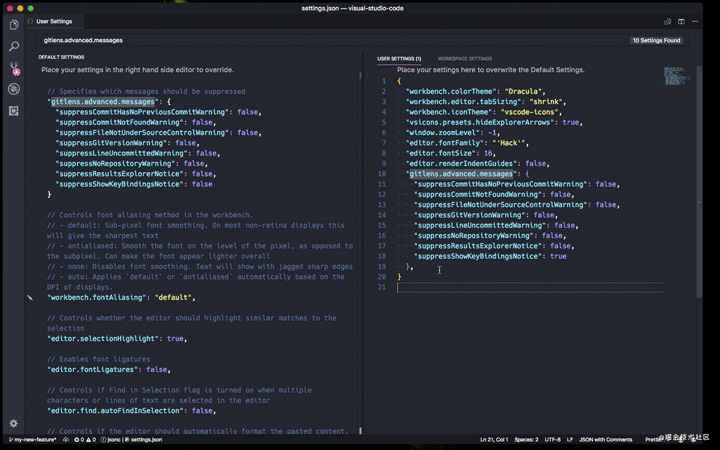Click suppressShowKeyBindingsNotice true in User Settings
Screen dimensions: 720x450
click(490, 256)
